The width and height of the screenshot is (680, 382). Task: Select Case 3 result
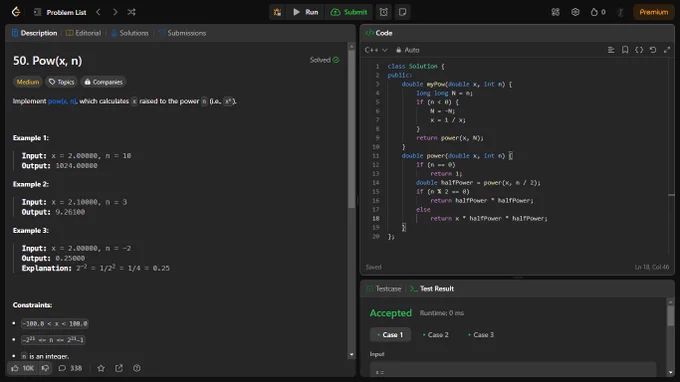481,334
